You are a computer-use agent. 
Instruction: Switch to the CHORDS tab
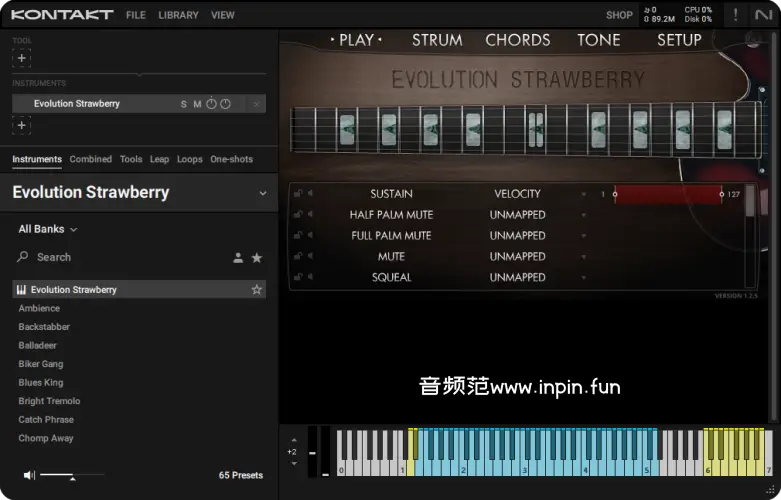click(x=517, y=40)
